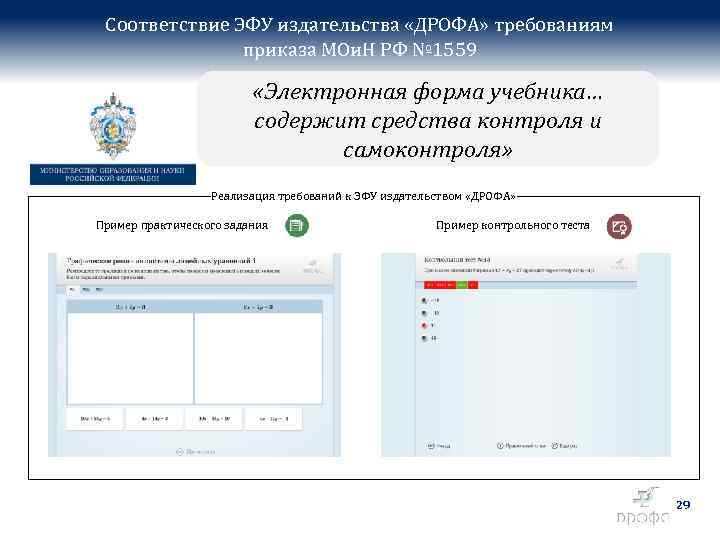Select the first answer radio option in test
The width and height of the screenshot is (720, 540).
424,300
